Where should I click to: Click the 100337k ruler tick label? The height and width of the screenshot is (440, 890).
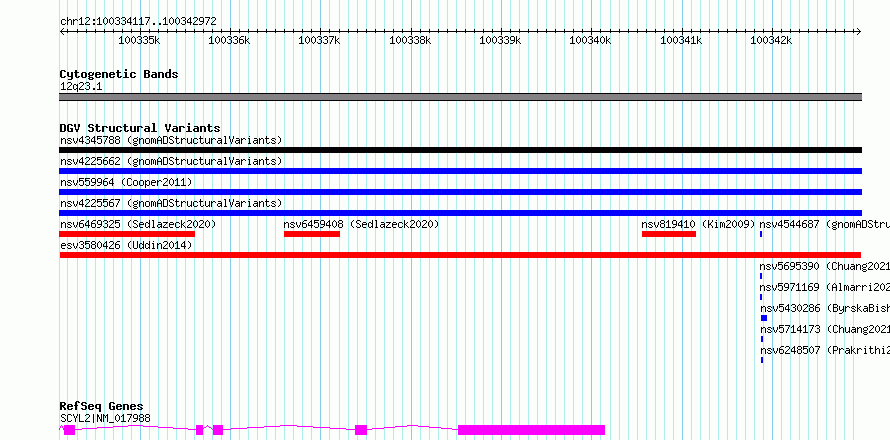coord(319,40)
